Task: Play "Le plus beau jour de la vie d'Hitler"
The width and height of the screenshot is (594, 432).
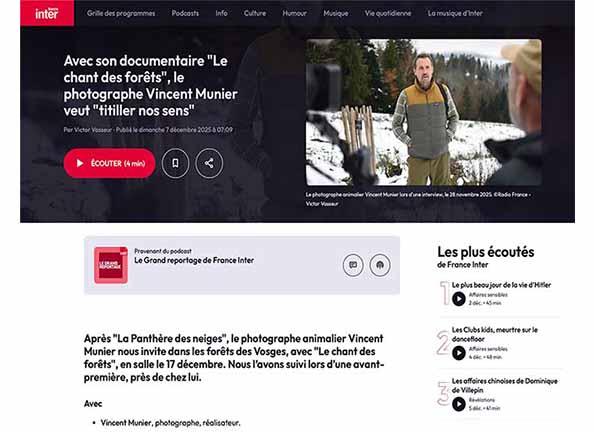Action: click(458, 299)
